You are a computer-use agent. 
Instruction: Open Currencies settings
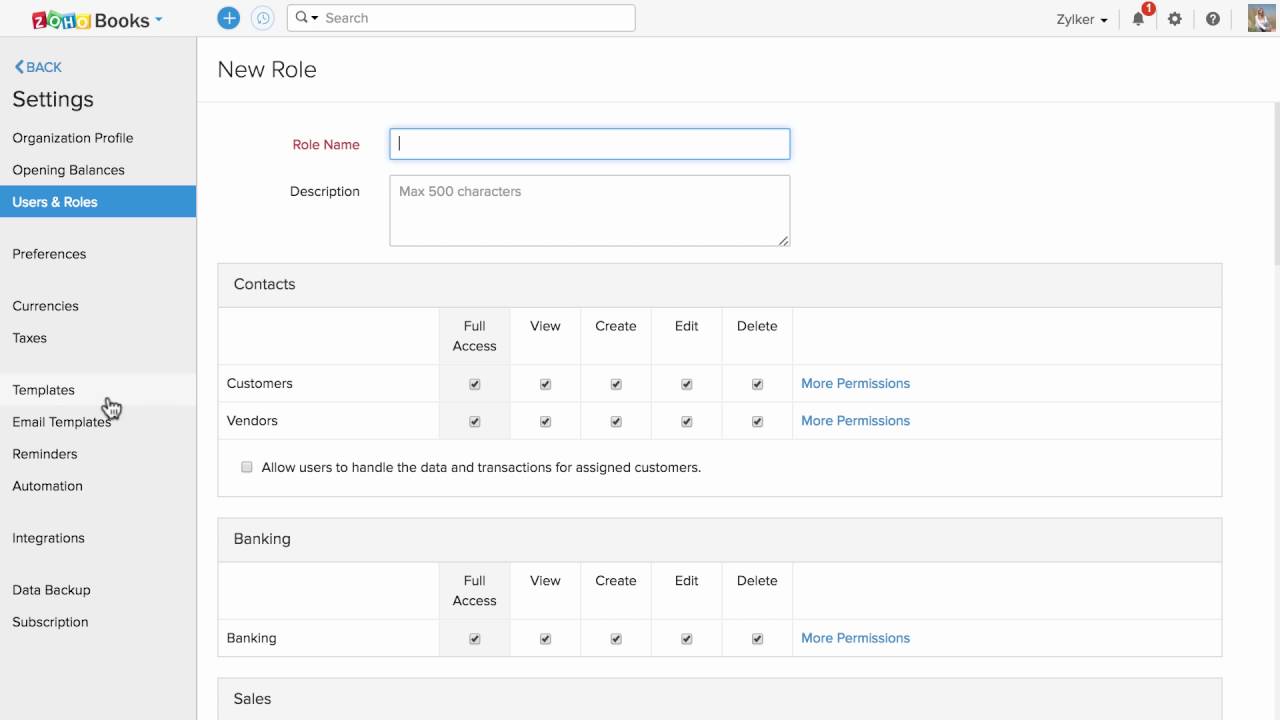(45, 306)
